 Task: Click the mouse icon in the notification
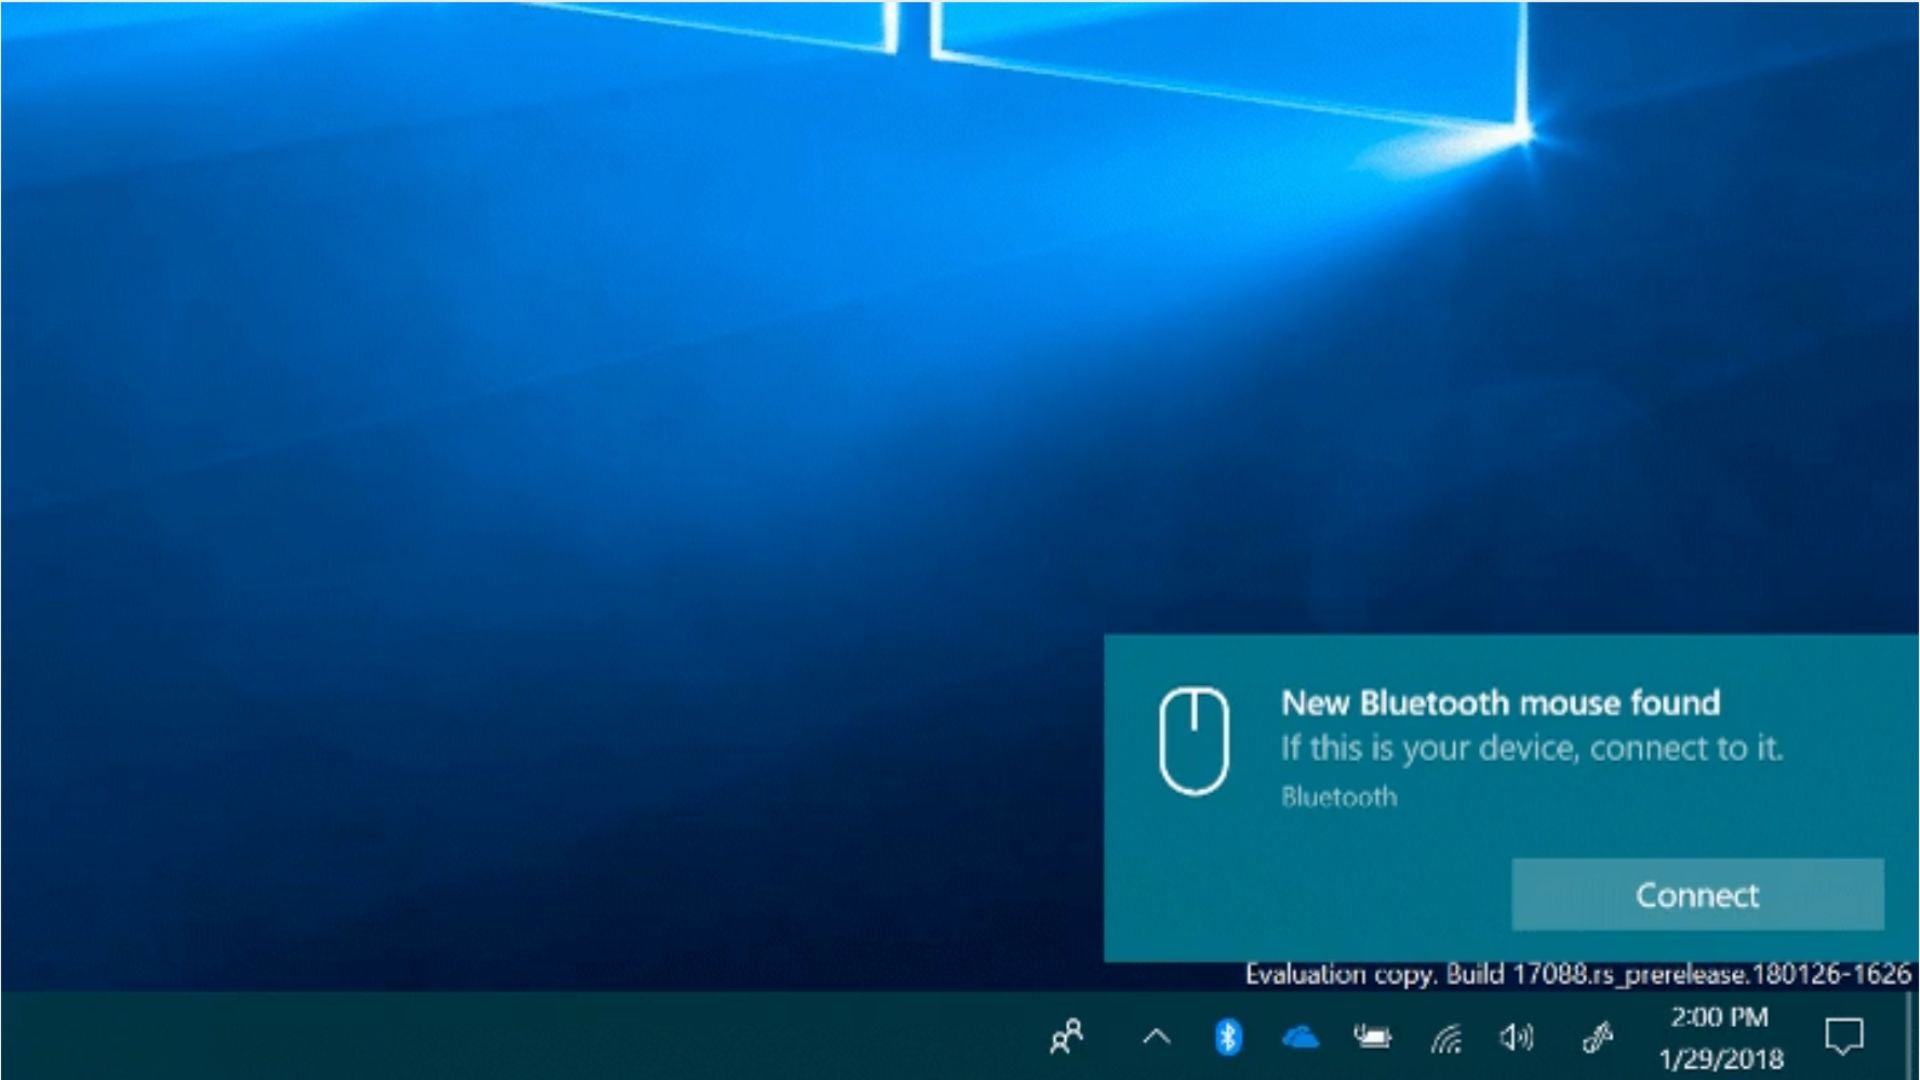1194,741
